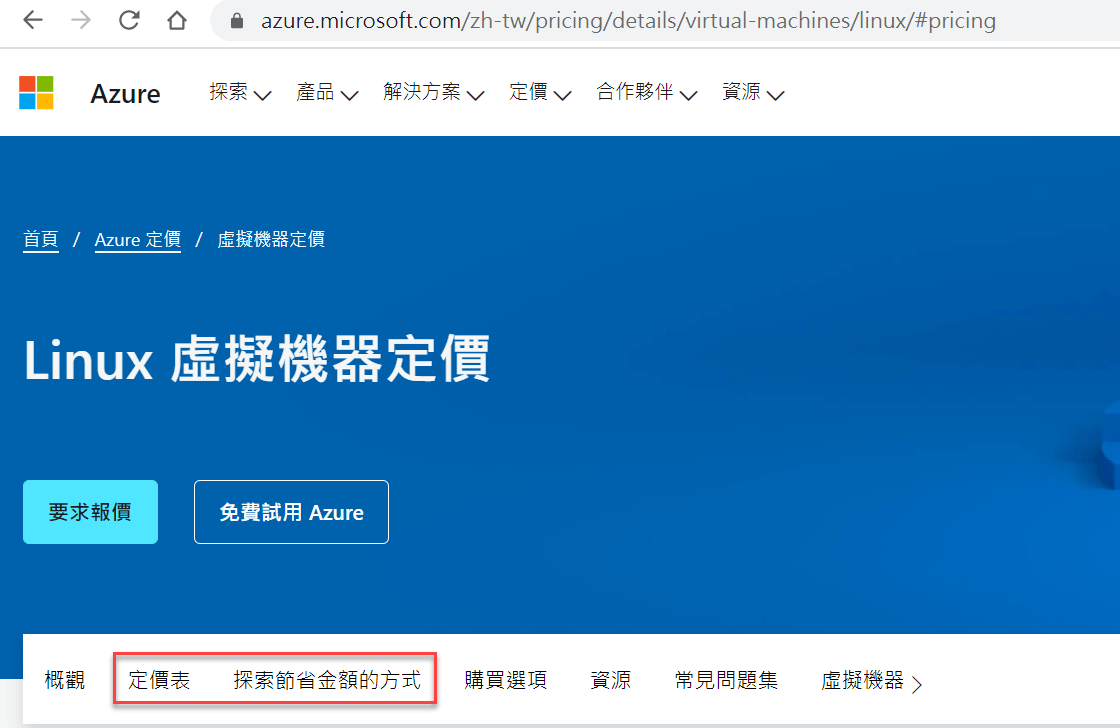Open the 購買選項 tab
Screen dimensions: 1120x728
[x=506, y=679]
